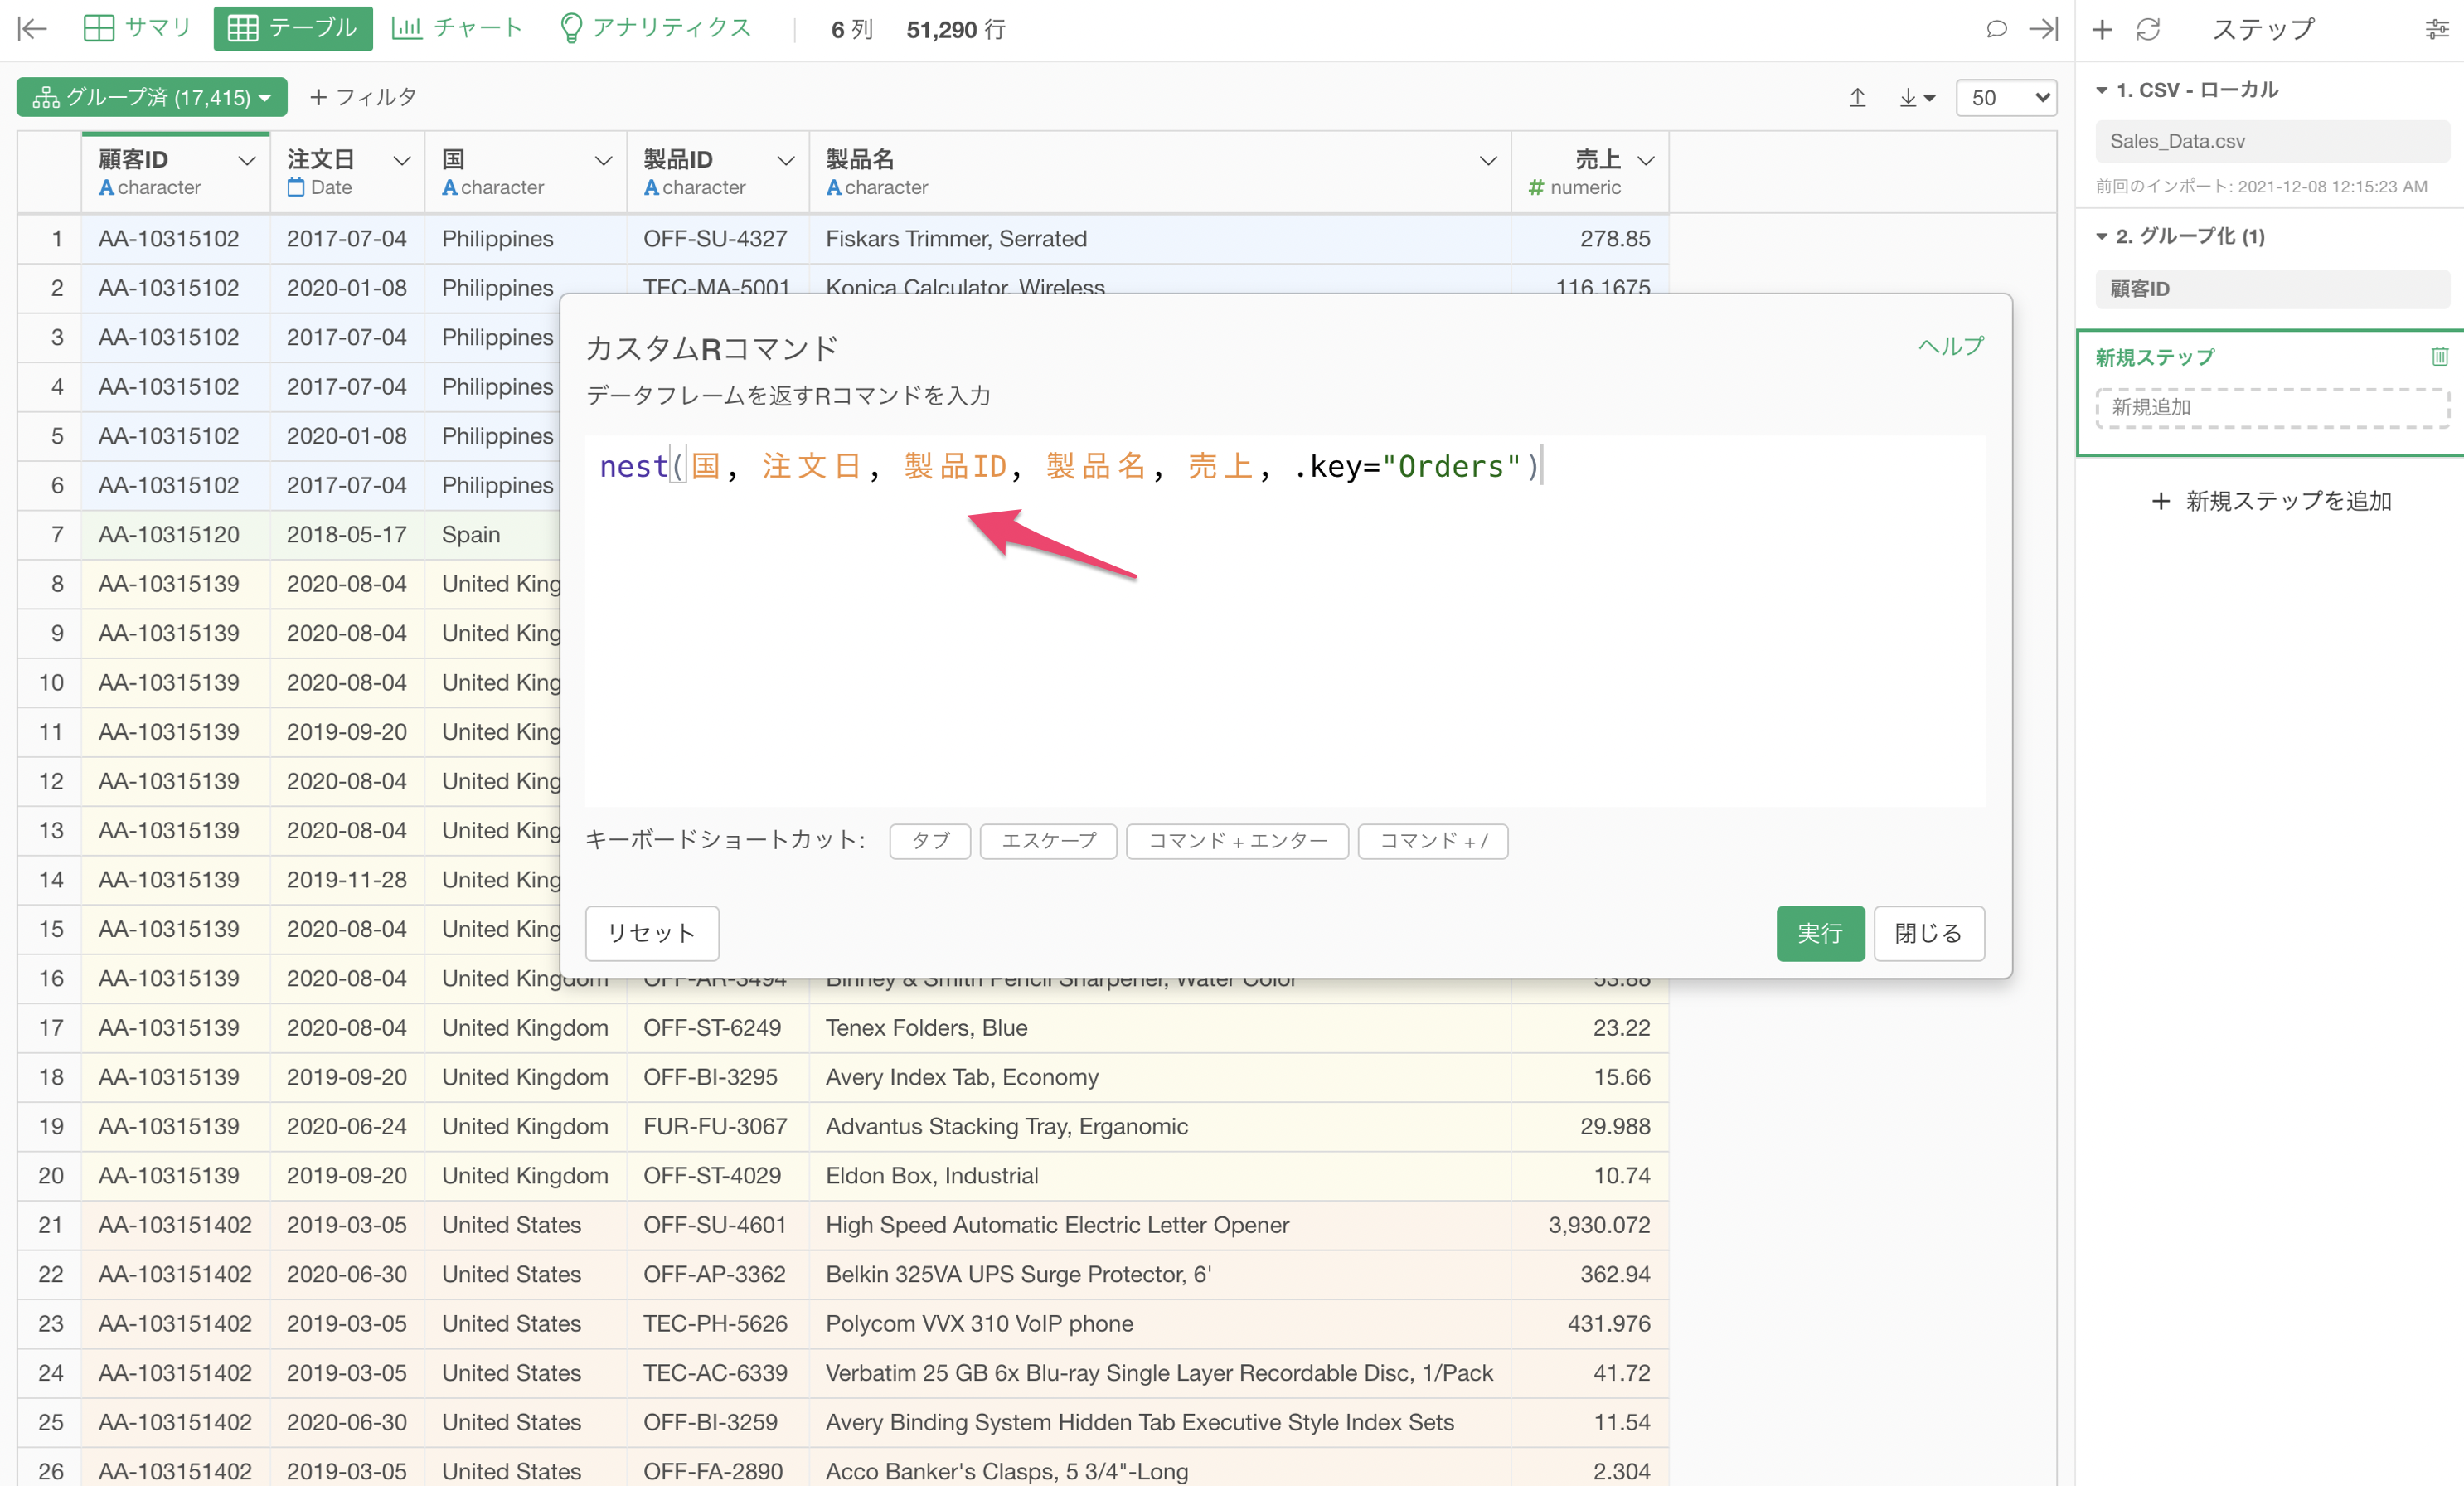
Task: Open step settings sliders icon
Action: (2437, 29)
